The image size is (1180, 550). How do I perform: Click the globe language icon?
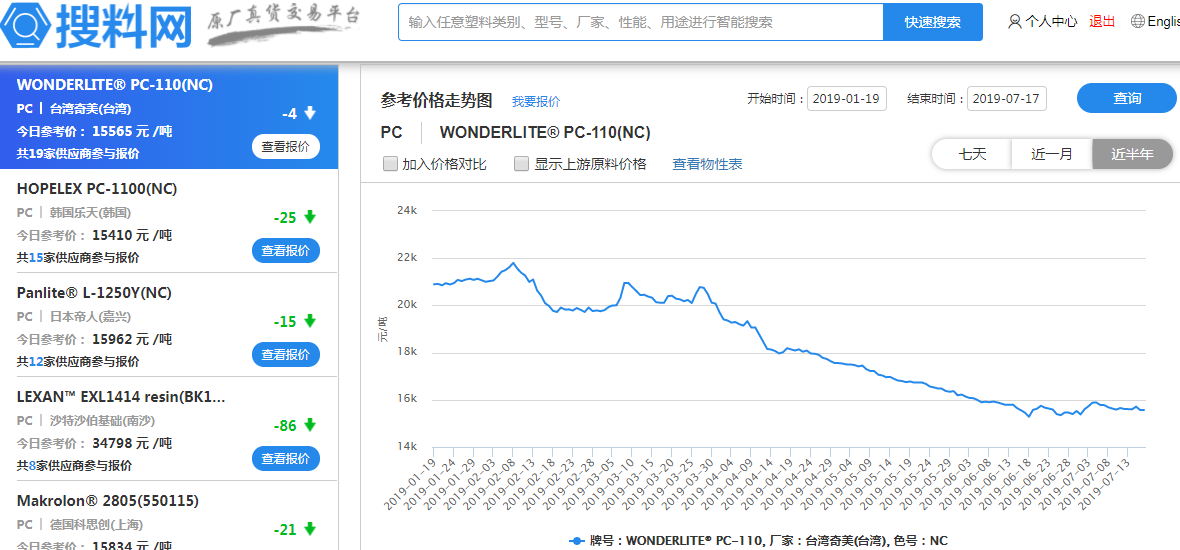click(1137, 21)
